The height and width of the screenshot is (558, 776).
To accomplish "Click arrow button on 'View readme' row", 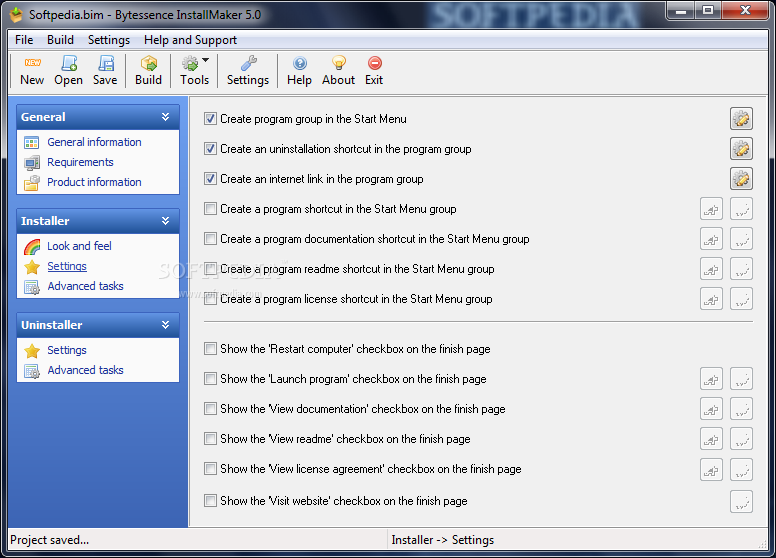I will pyautogui.click(x=711, y=439).
